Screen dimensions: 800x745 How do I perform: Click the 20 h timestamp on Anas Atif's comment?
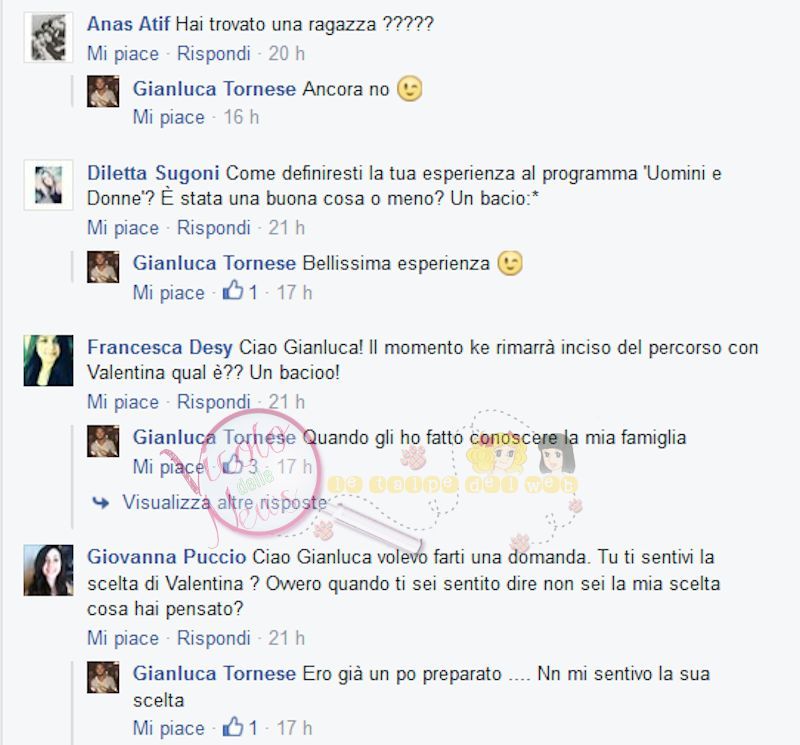287,54
